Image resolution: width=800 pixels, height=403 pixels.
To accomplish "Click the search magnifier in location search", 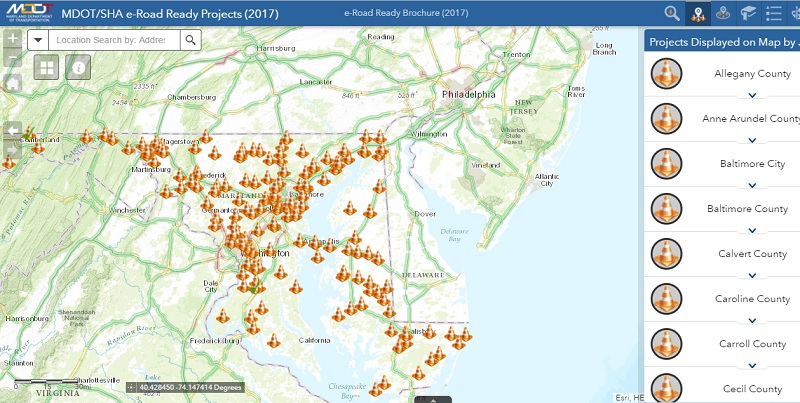I will tap(190, 39).
